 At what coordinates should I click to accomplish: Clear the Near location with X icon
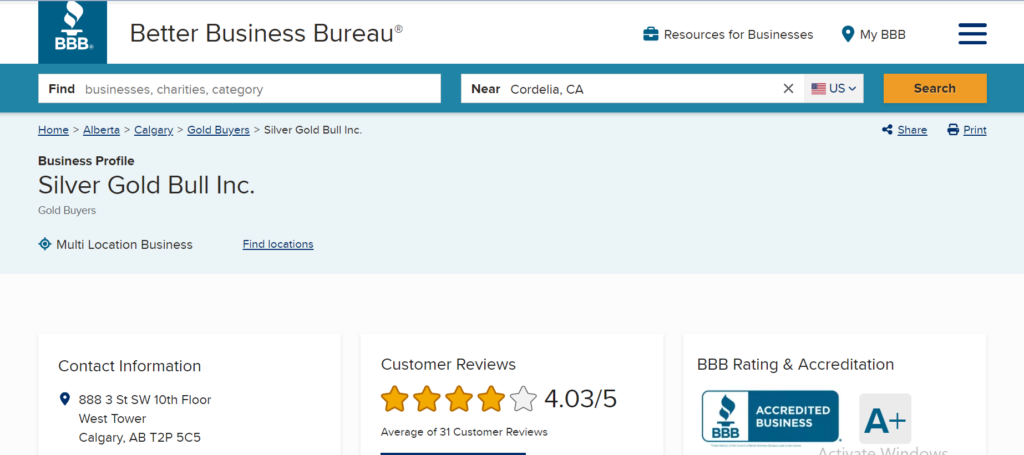coord(788,89)
